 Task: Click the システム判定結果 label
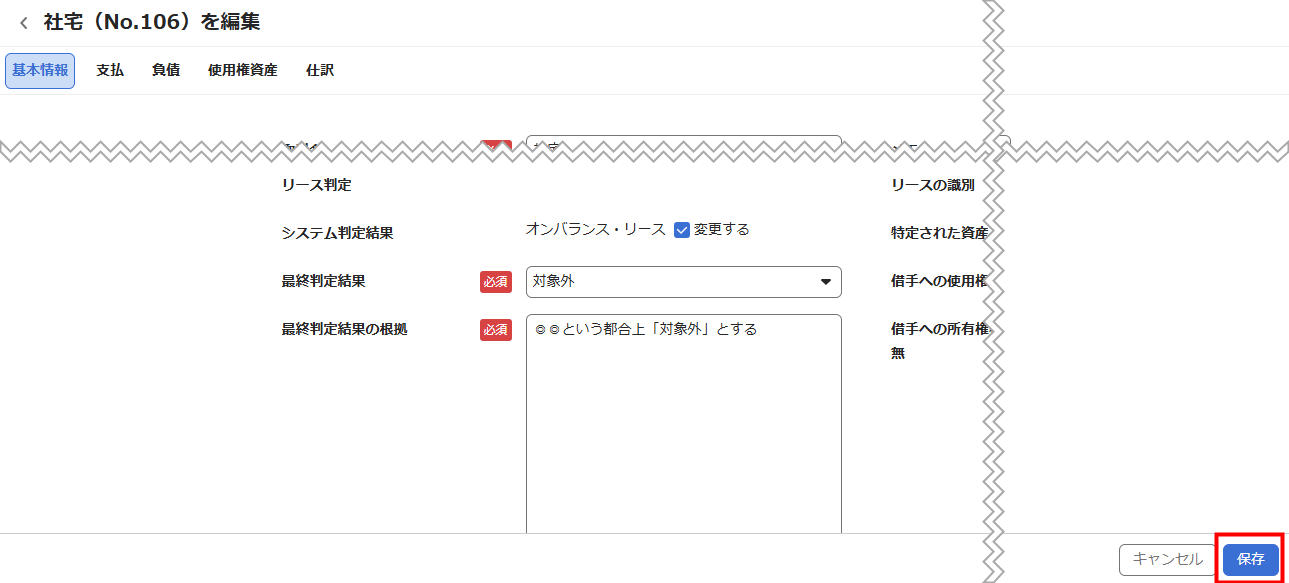338,233
